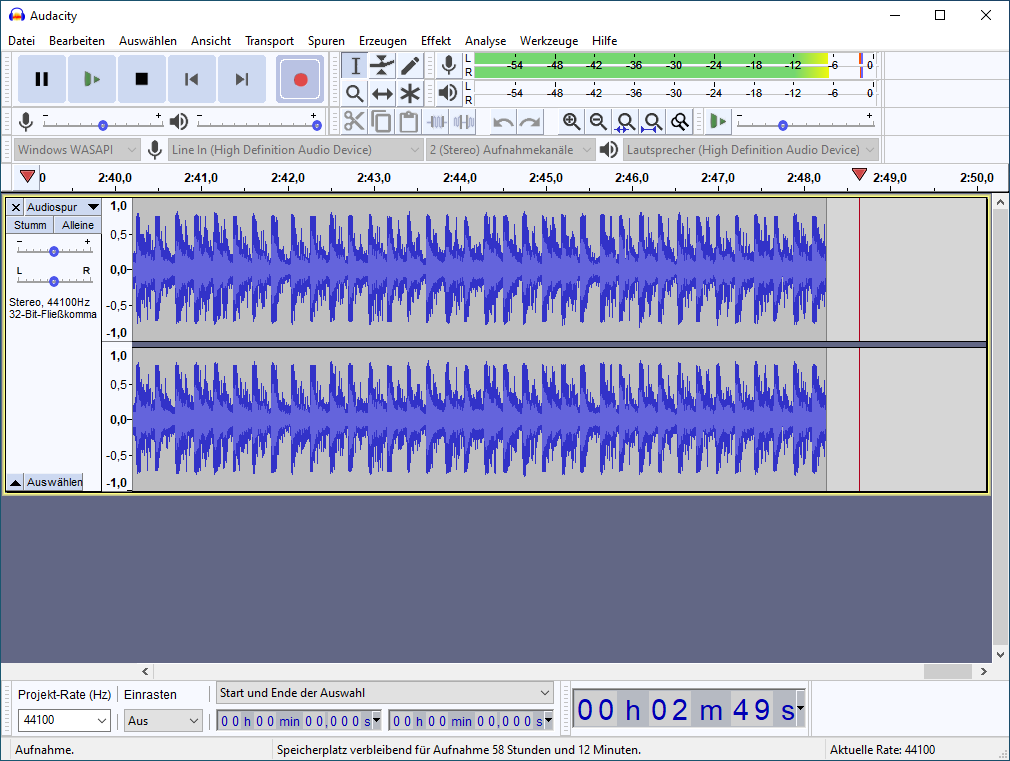Open the Spuren menu
1010x761 pixels.
pyautogui.click(x=326, y=41)
